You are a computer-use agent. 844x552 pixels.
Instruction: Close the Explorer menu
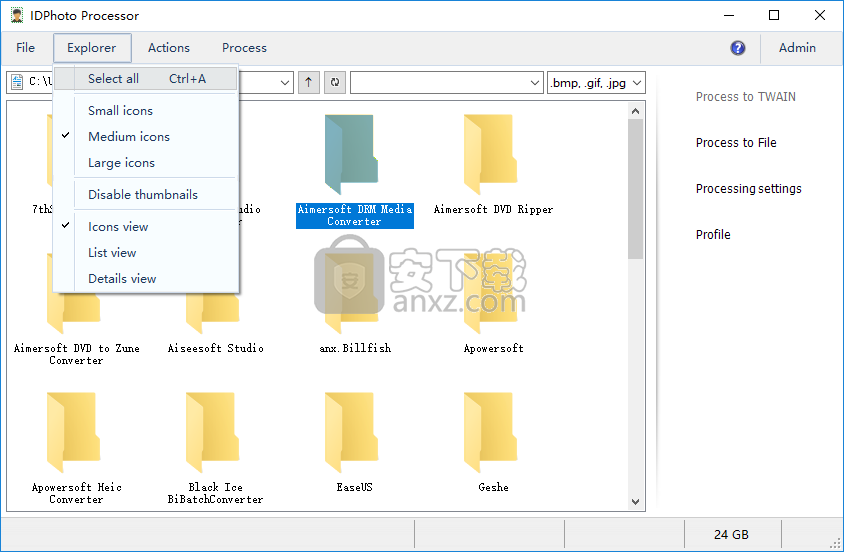pyautogui.click(x=92, y=47)
